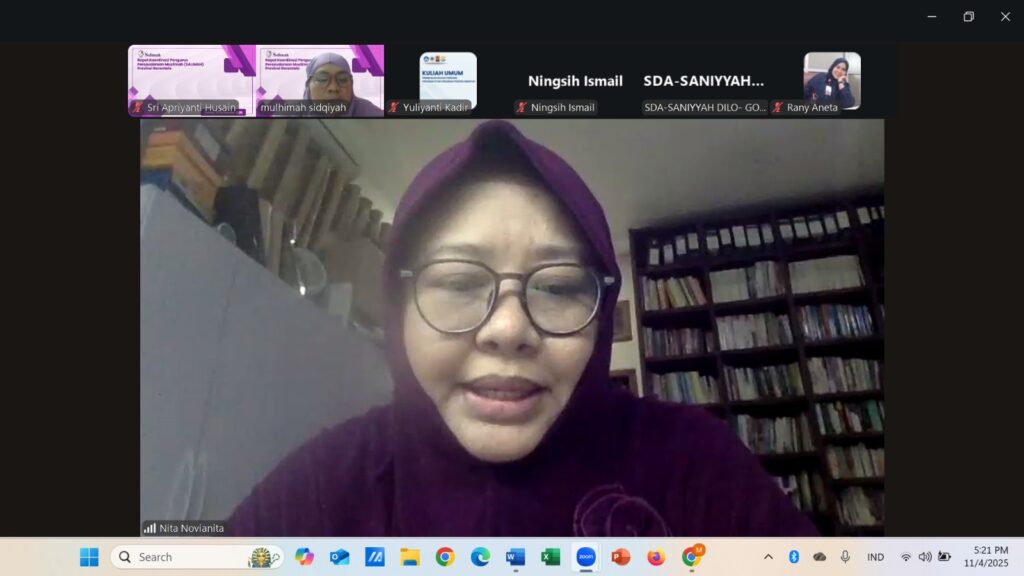1024x576 pixels.
Task: Open Excel from the taskbar
Action: (550, 557)
